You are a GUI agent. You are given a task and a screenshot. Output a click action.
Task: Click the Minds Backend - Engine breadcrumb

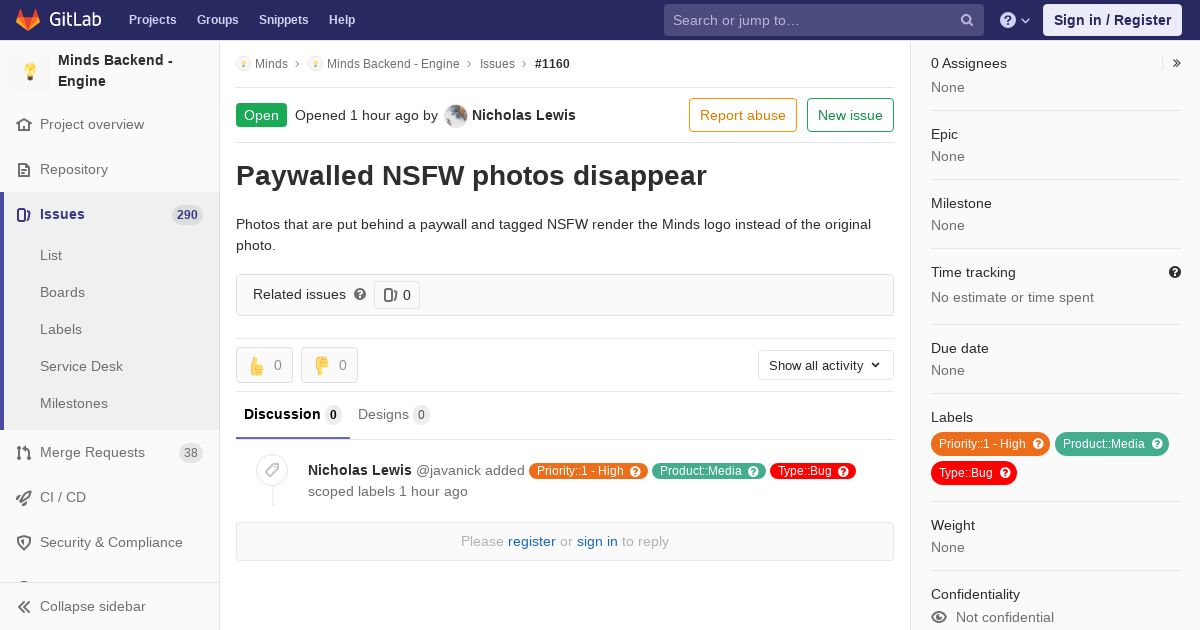pyautogui.click(x=393, y=64)
